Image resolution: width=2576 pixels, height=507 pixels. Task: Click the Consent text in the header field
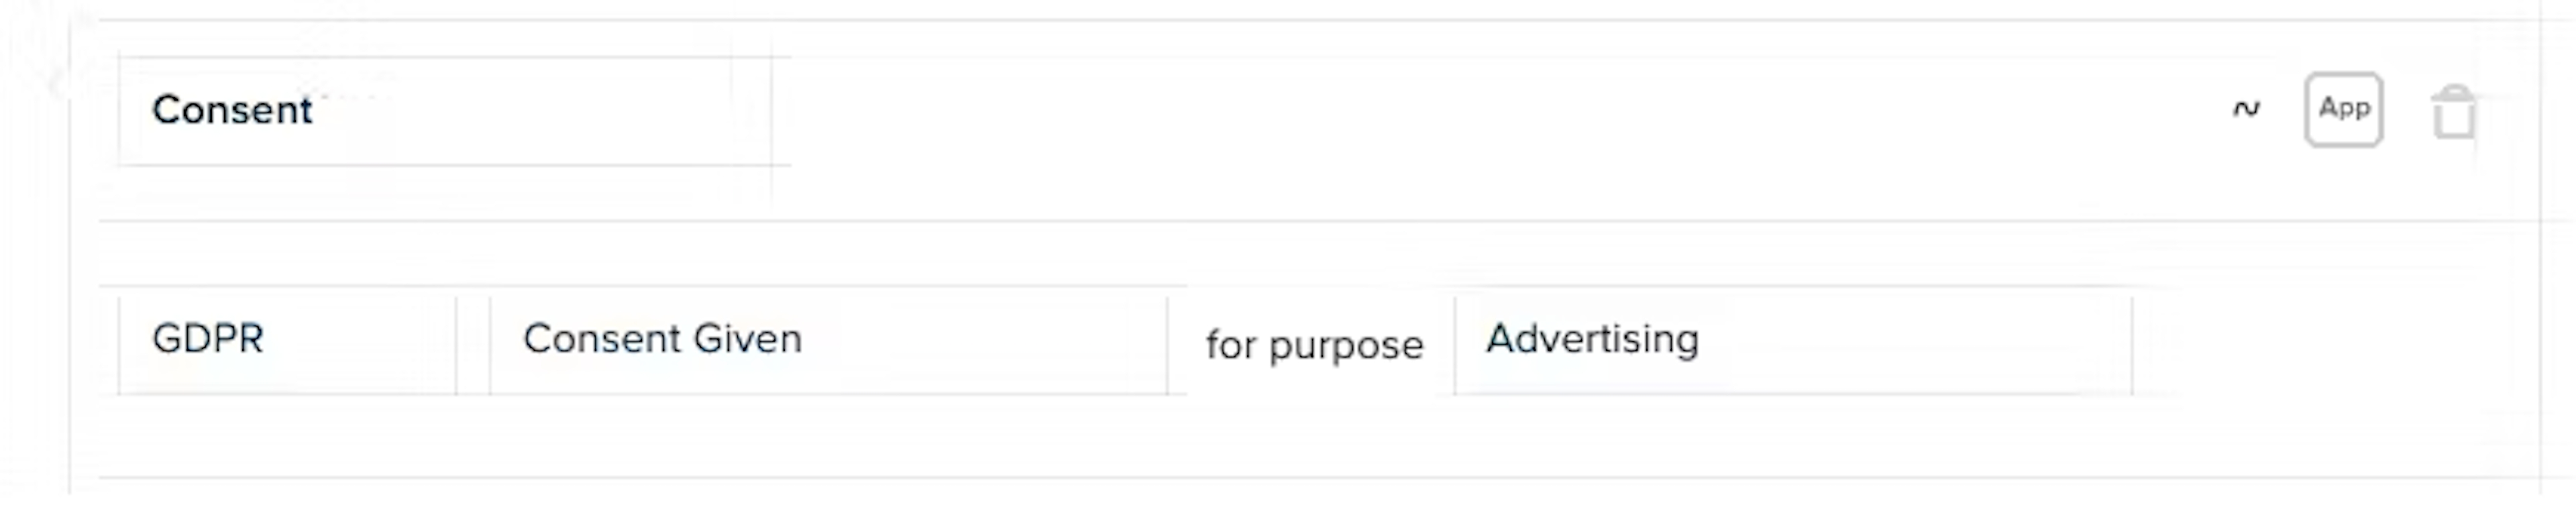232,110
